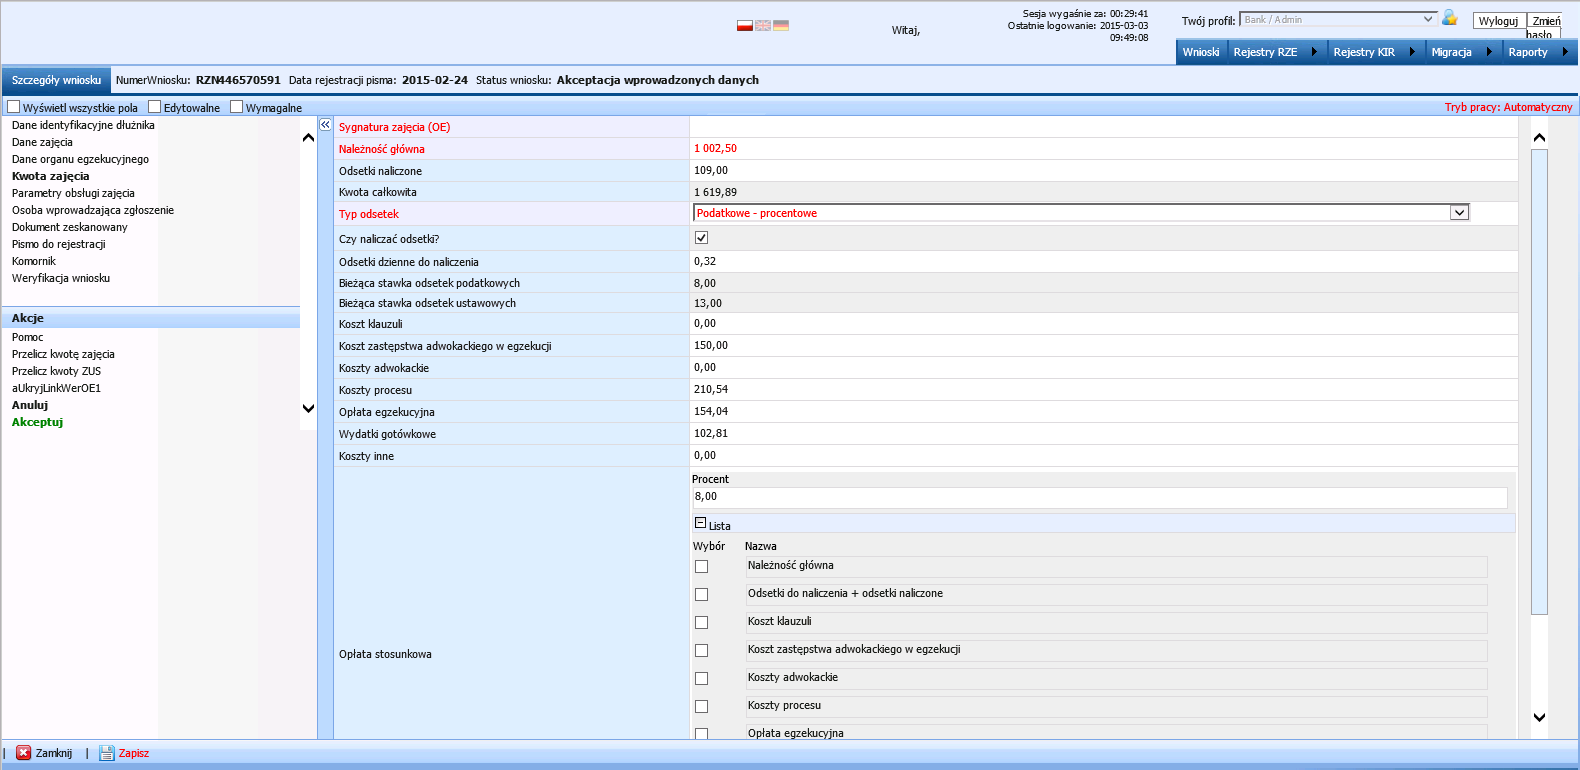The height and width of the screenshot is (770, 1580).
Task: Collapse the Lista section minus icon
Action: pyautogui.click(x=701, y=523)
